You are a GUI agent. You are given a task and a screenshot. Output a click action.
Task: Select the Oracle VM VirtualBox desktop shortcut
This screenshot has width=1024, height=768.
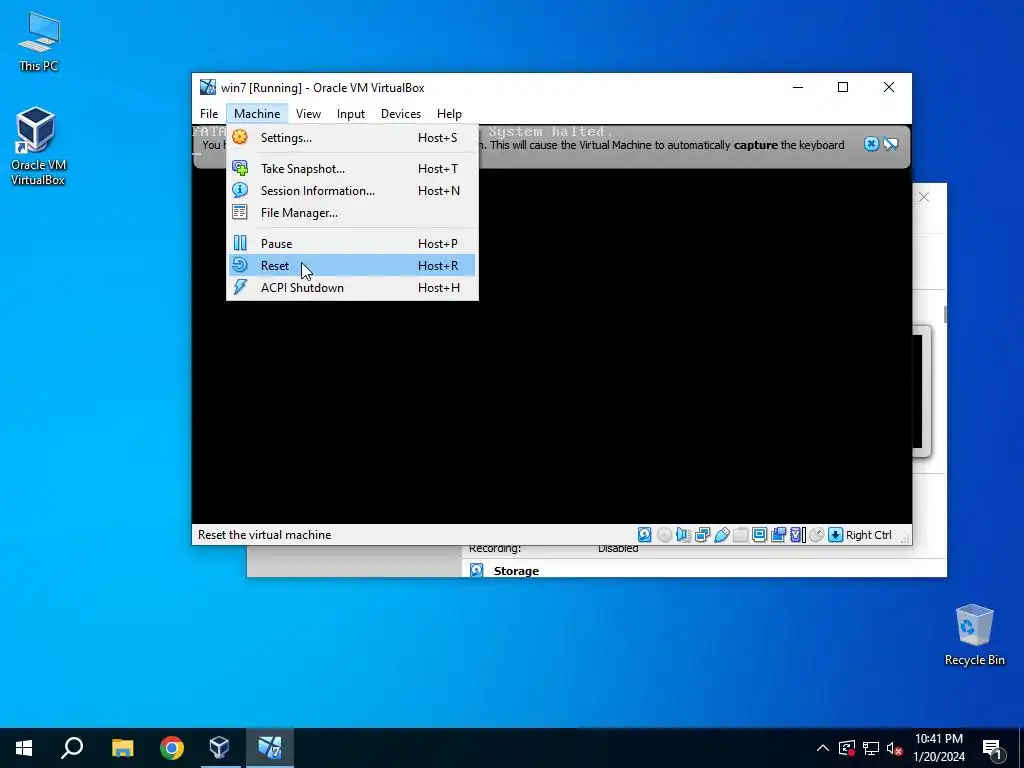coord(38,146)
